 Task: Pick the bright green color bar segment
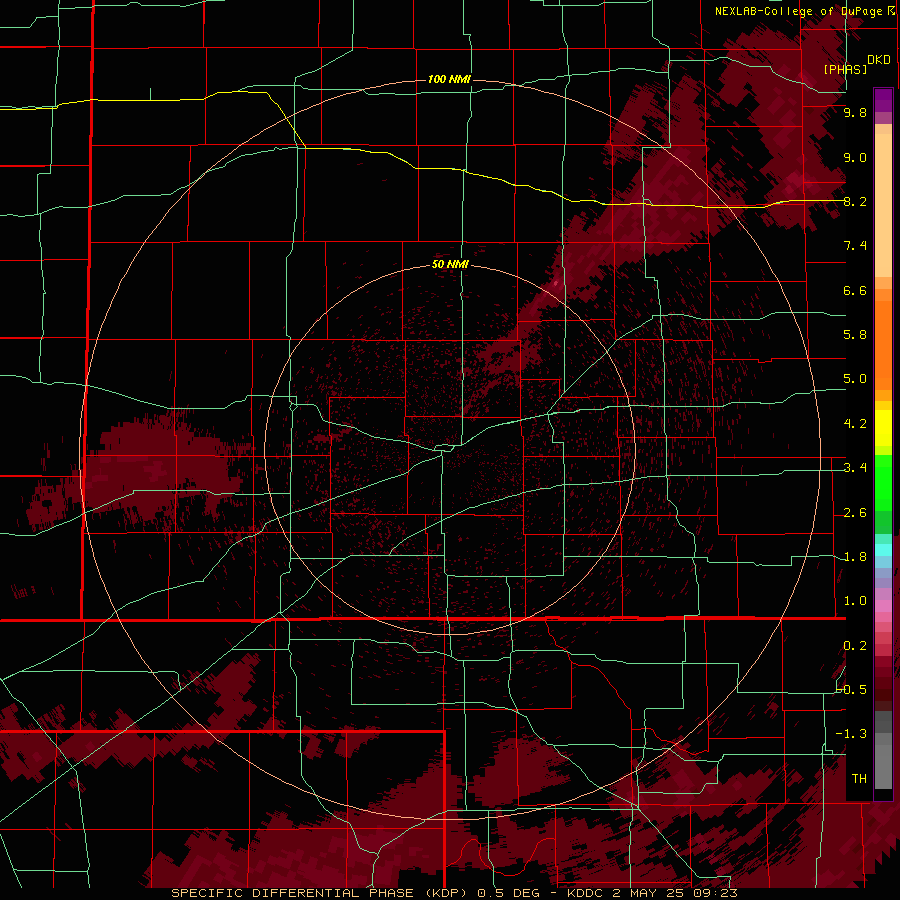[883, 483]
